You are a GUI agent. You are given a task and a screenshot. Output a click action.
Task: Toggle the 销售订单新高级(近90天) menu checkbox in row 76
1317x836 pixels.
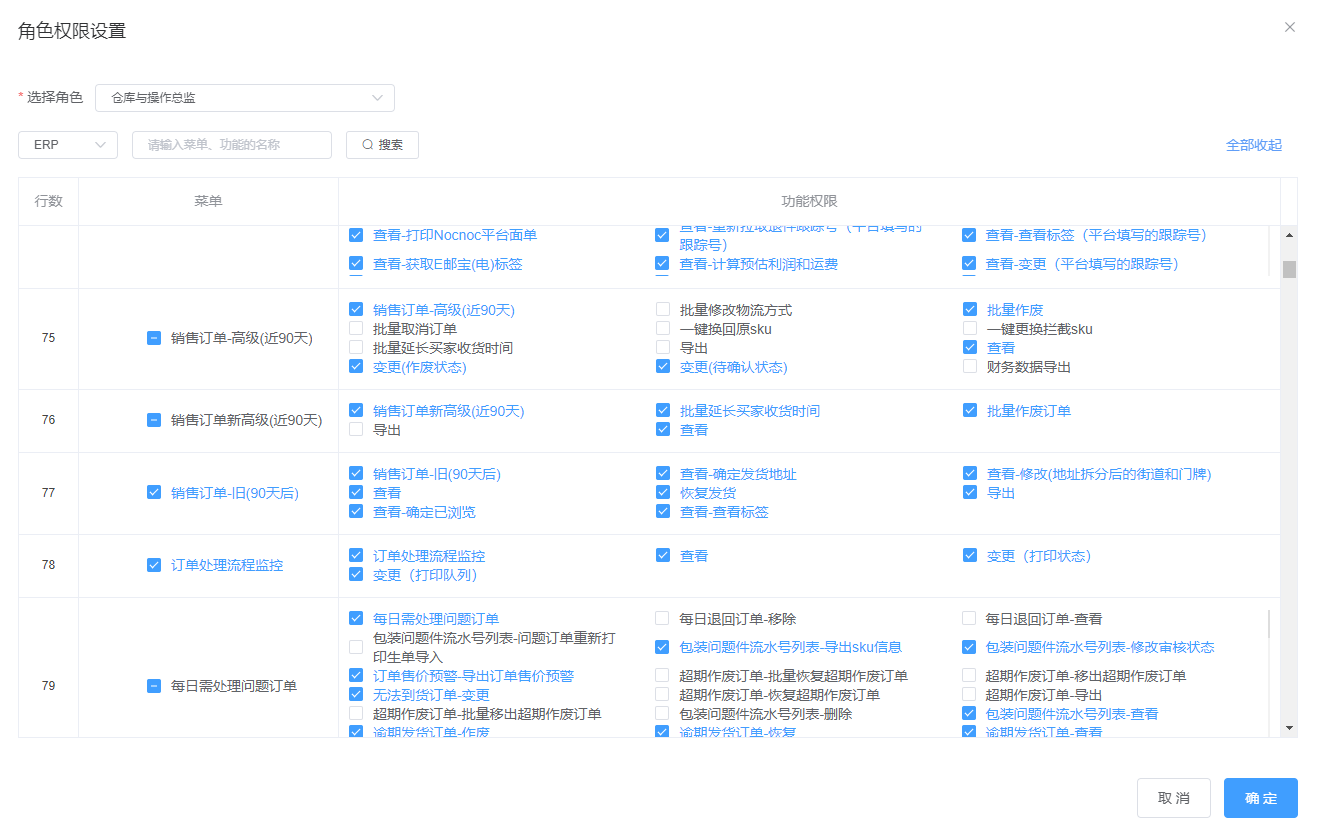pos(154,420)
